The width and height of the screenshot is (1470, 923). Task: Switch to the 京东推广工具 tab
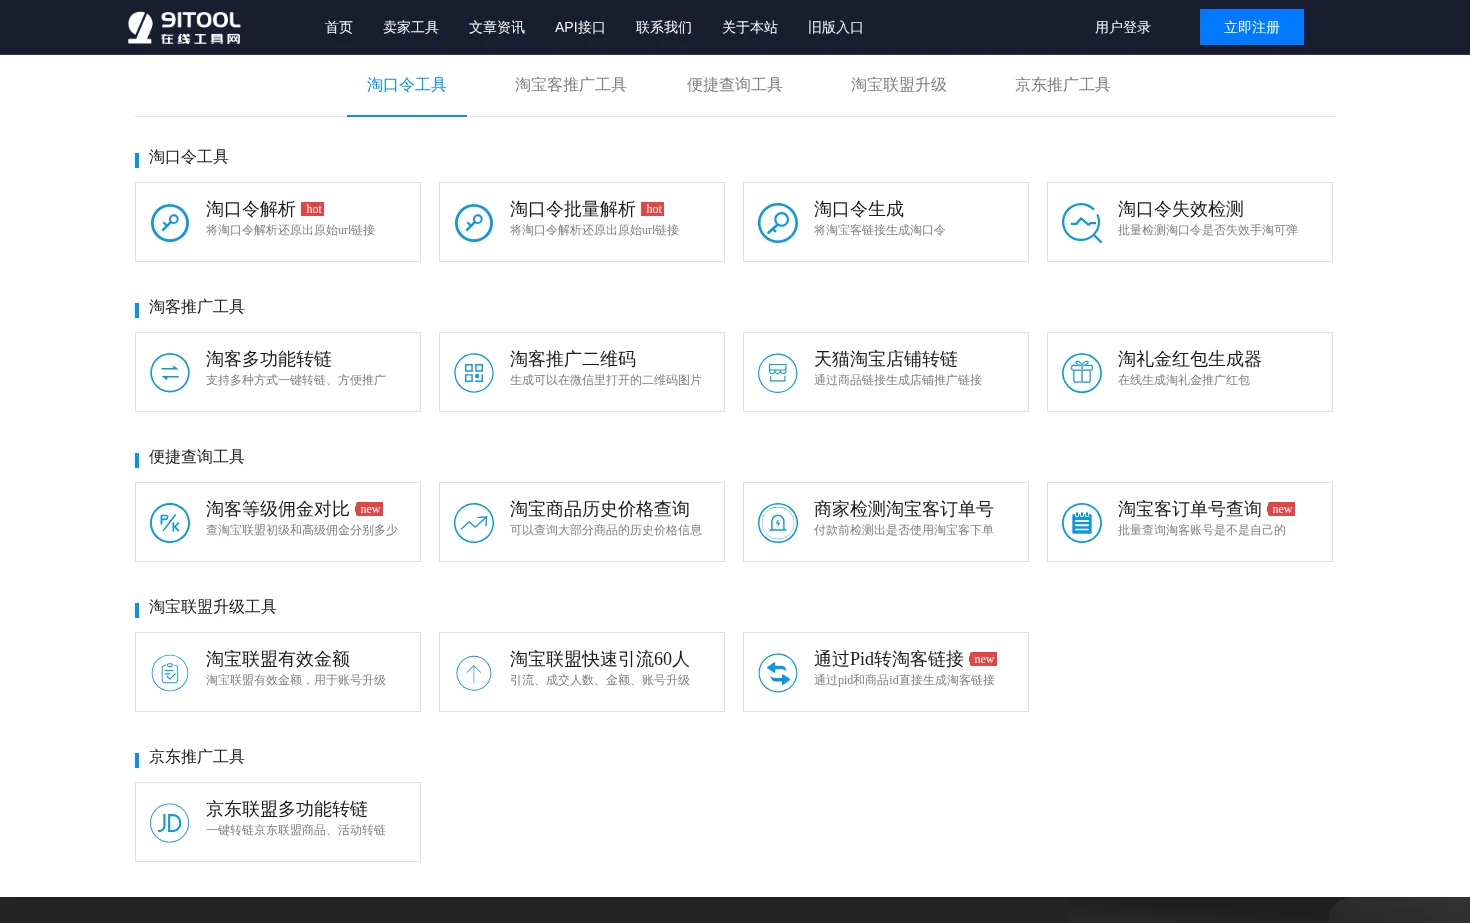click(x=1063, y=85)
